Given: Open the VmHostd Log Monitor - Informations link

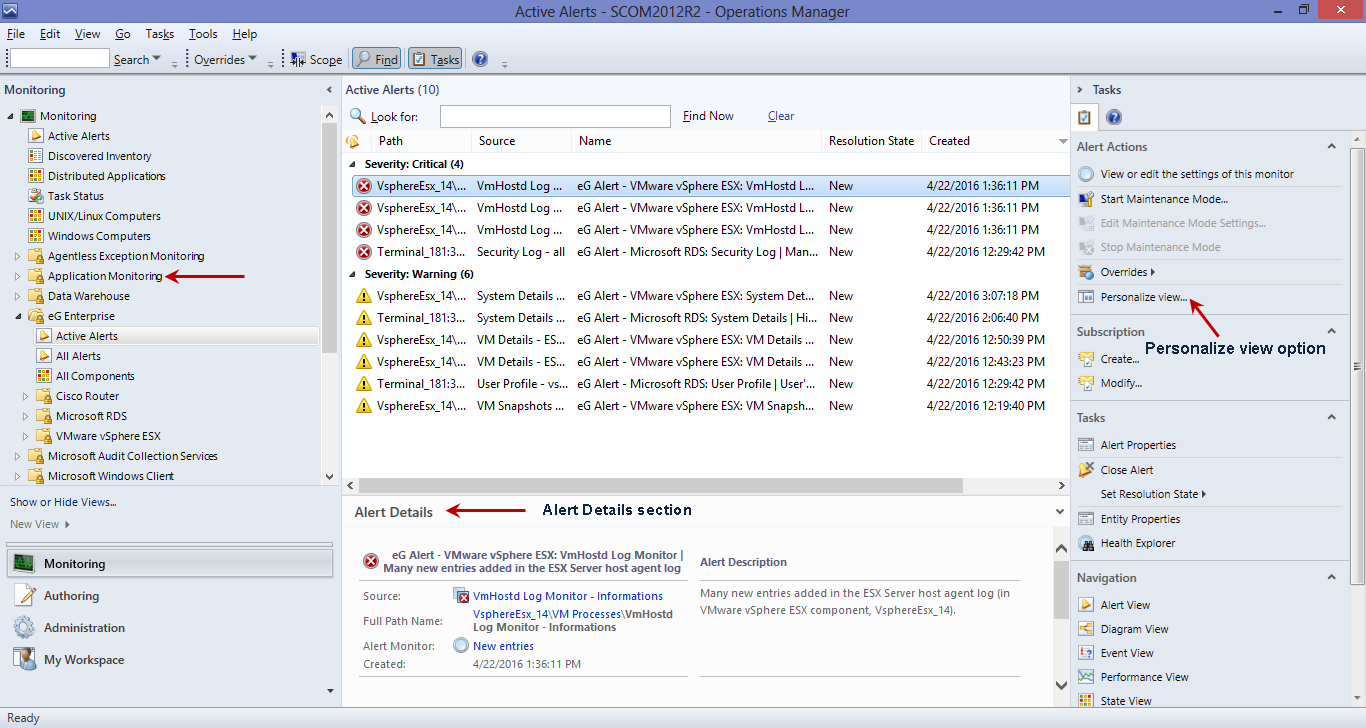Looking at the screenshot, I should 568,596.
